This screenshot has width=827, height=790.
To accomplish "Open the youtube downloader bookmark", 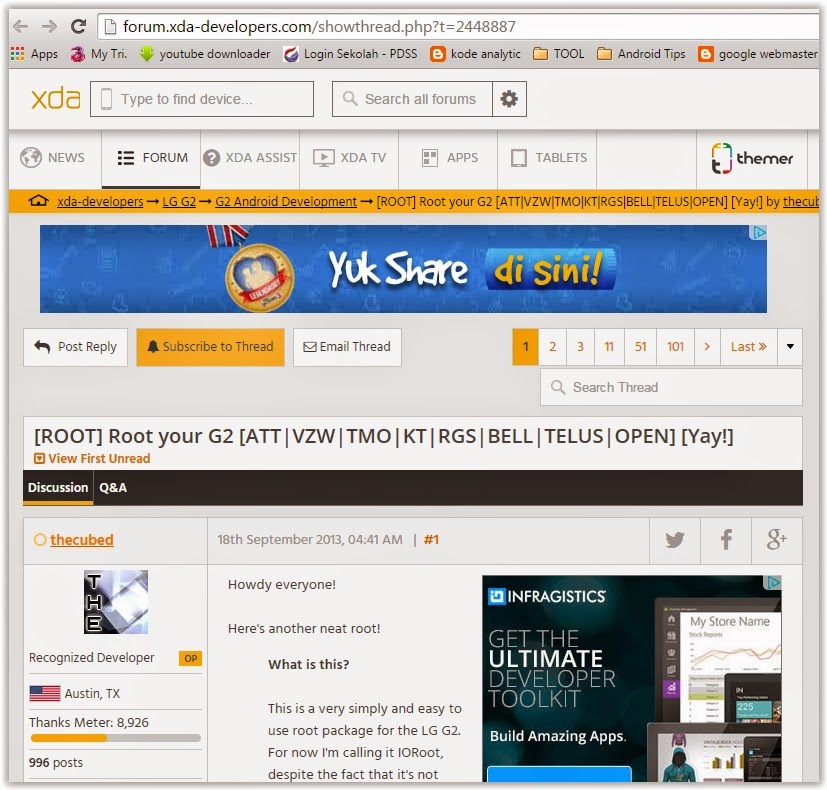I will pyautogui.click(x=205, y=54).
